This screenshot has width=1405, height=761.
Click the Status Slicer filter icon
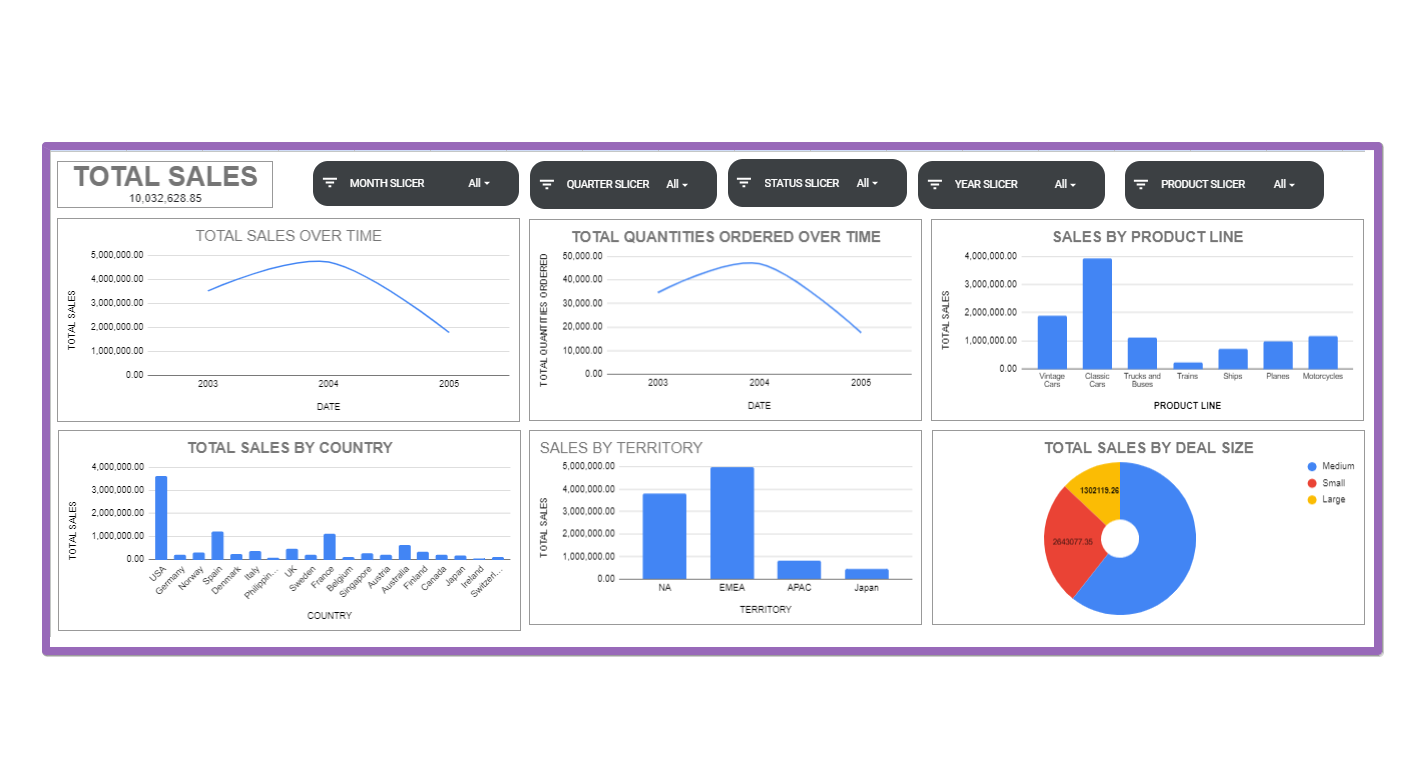click(743, 182)
